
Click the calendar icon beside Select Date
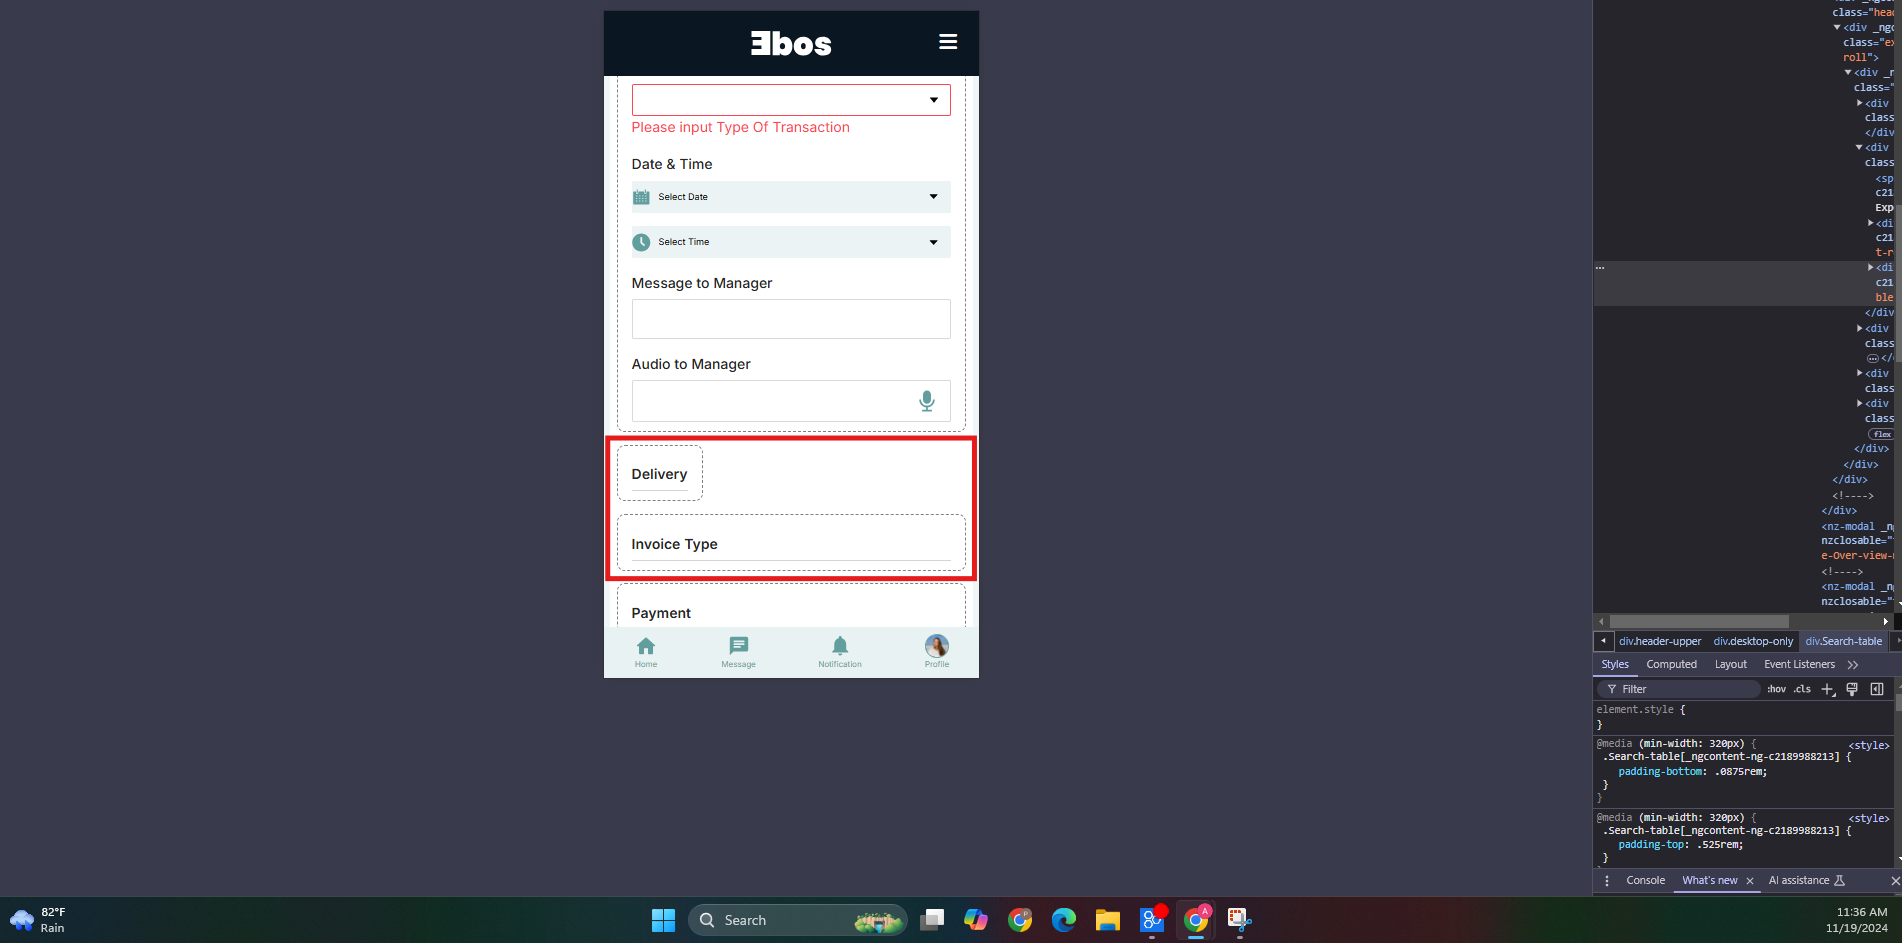click(x=642, y=197)
